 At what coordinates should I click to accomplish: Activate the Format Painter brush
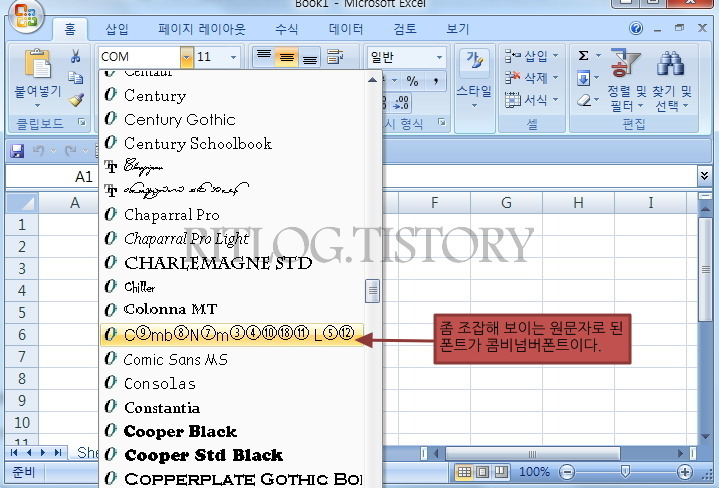76,100
